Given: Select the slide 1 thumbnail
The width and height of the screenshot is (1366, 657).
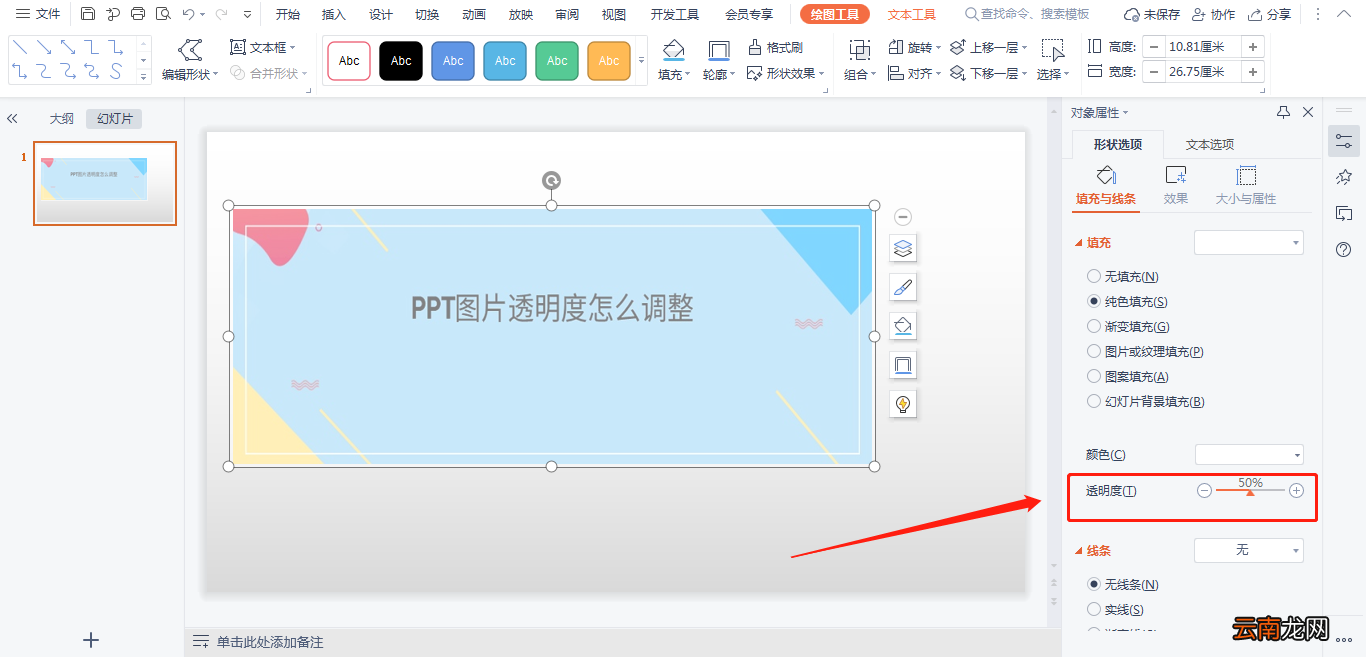Looking at the screenshot, I should tap(104, 183).
